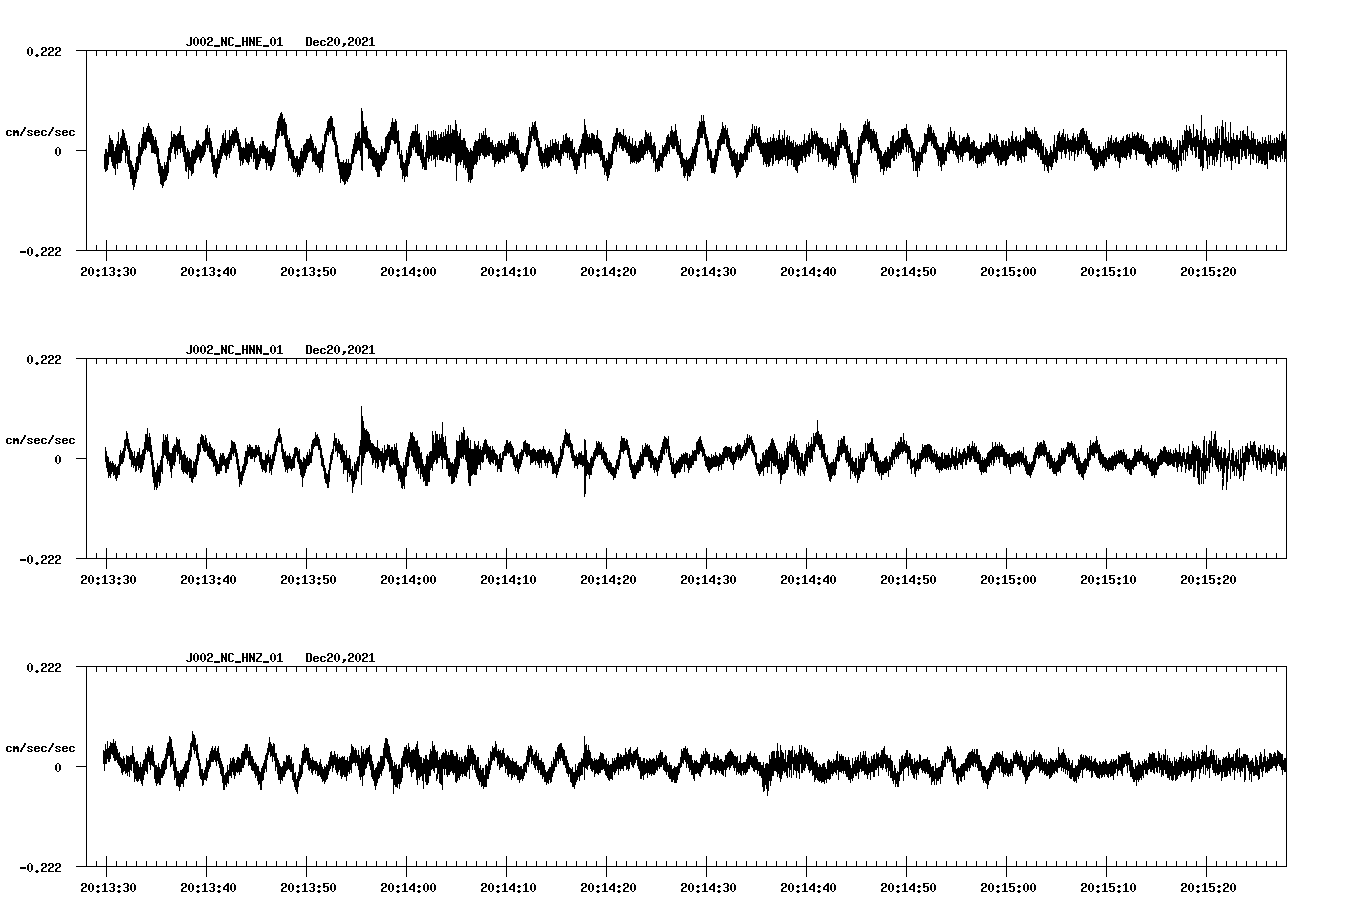This screenshot has width=1358, height=924.
Task: Click the -0.222 lower limit on HNN plot
Action: [x=40, y=559]
